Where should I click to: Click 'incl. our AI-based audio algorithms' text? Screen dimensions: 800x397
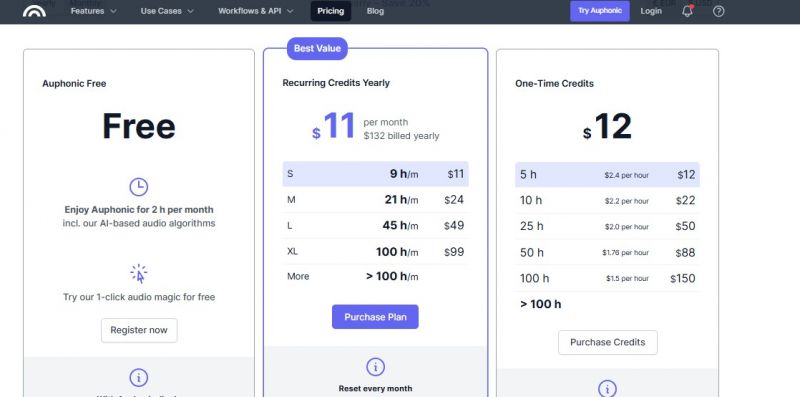[x=139, y=224]
